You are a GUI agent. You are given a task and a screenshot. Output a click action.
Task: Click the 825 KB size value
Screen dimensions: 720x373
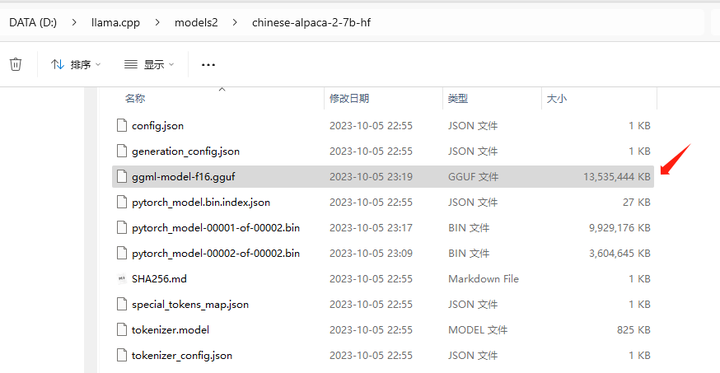click(x=634, y=330)
